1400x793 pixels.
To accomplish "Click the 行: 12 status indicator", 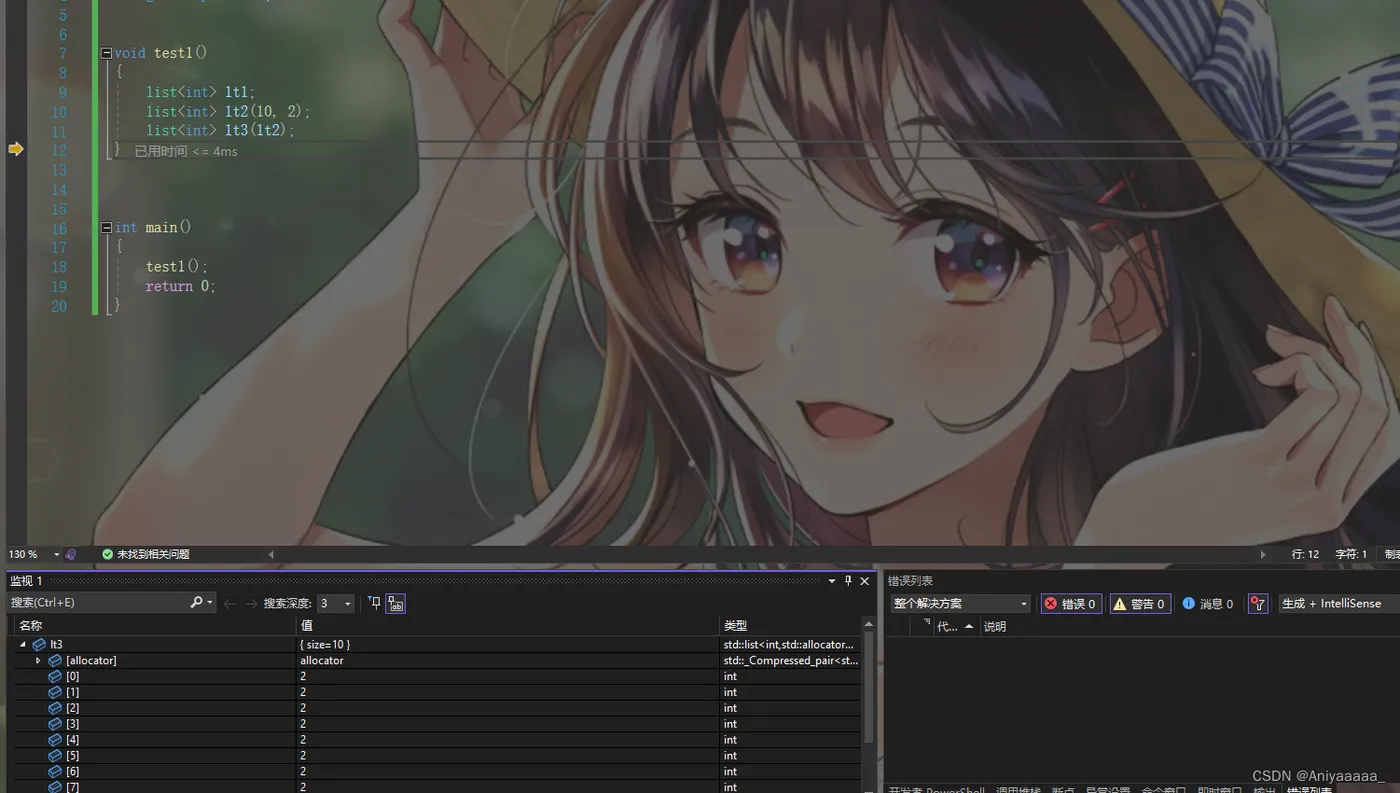I will pos(1305,554).
